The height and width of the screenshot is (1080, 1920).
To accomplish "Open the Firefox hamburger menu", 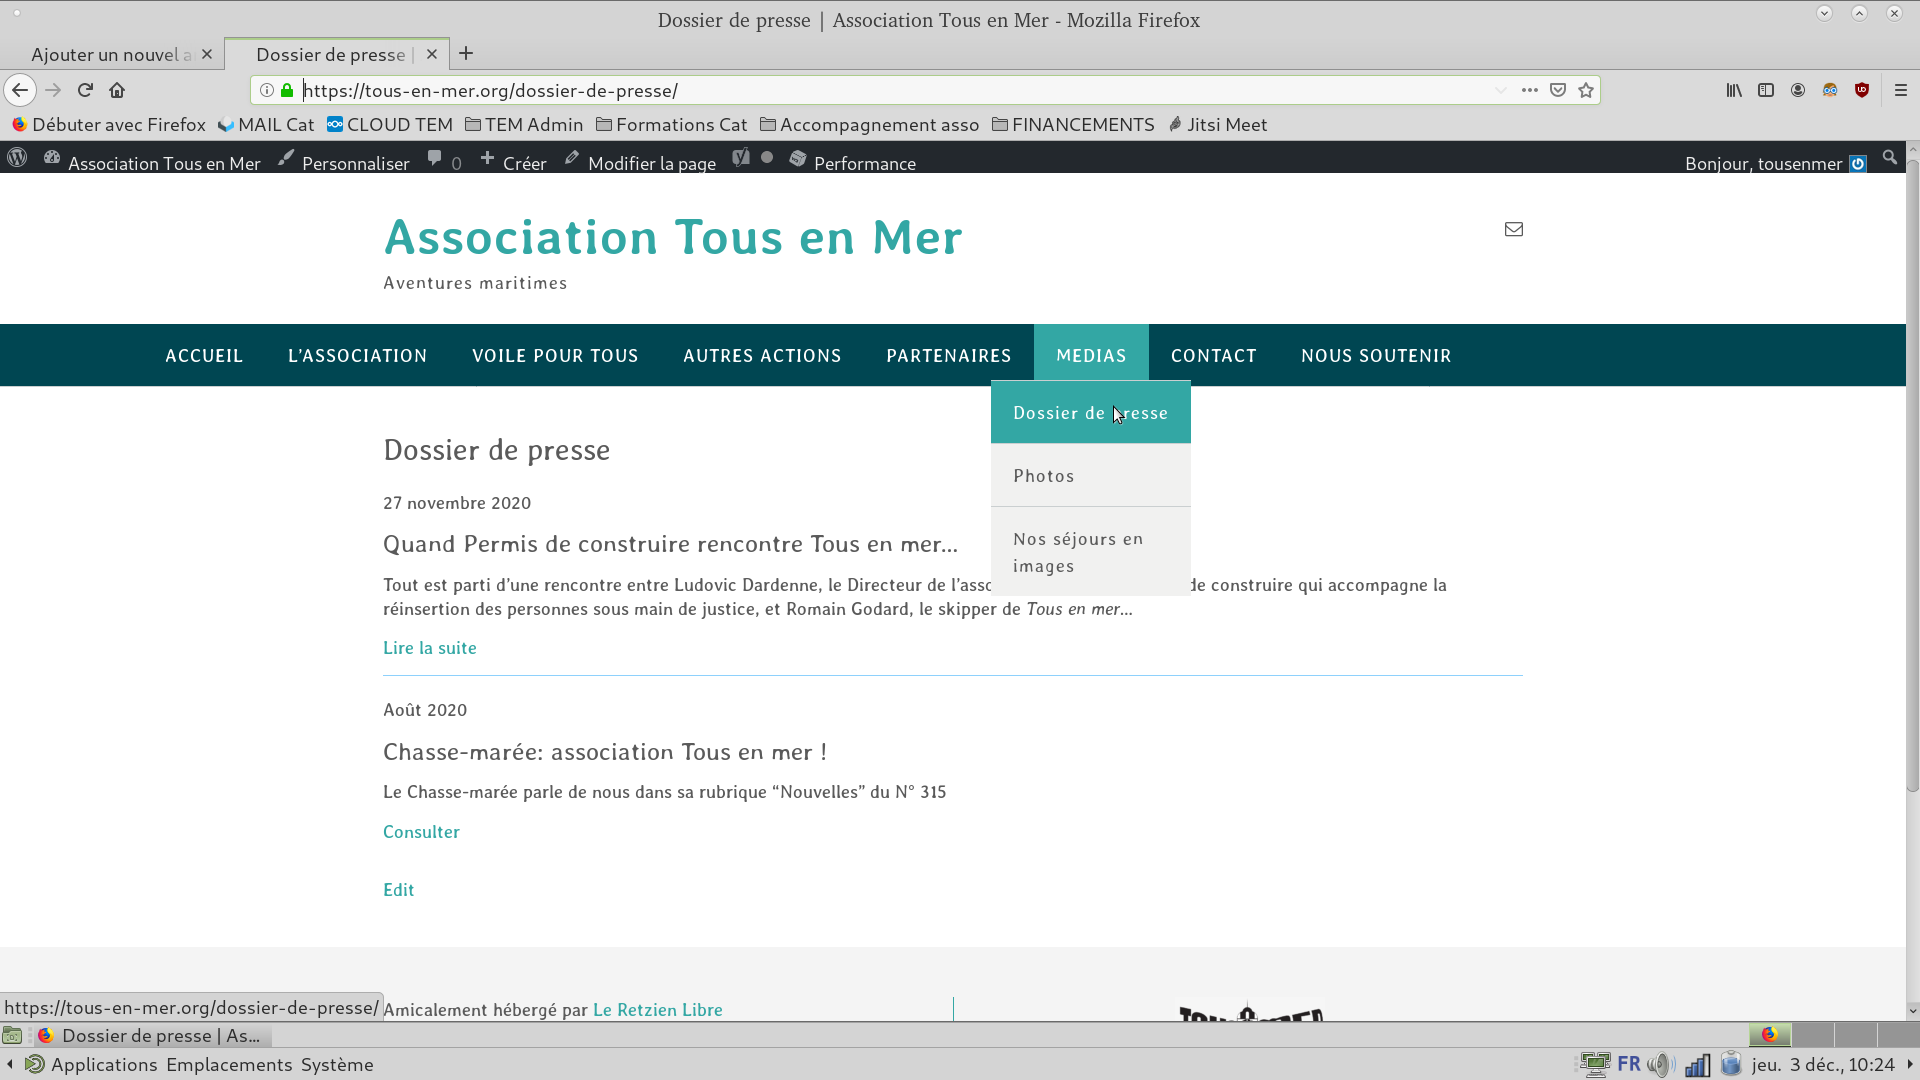I will pos(1901,90).
